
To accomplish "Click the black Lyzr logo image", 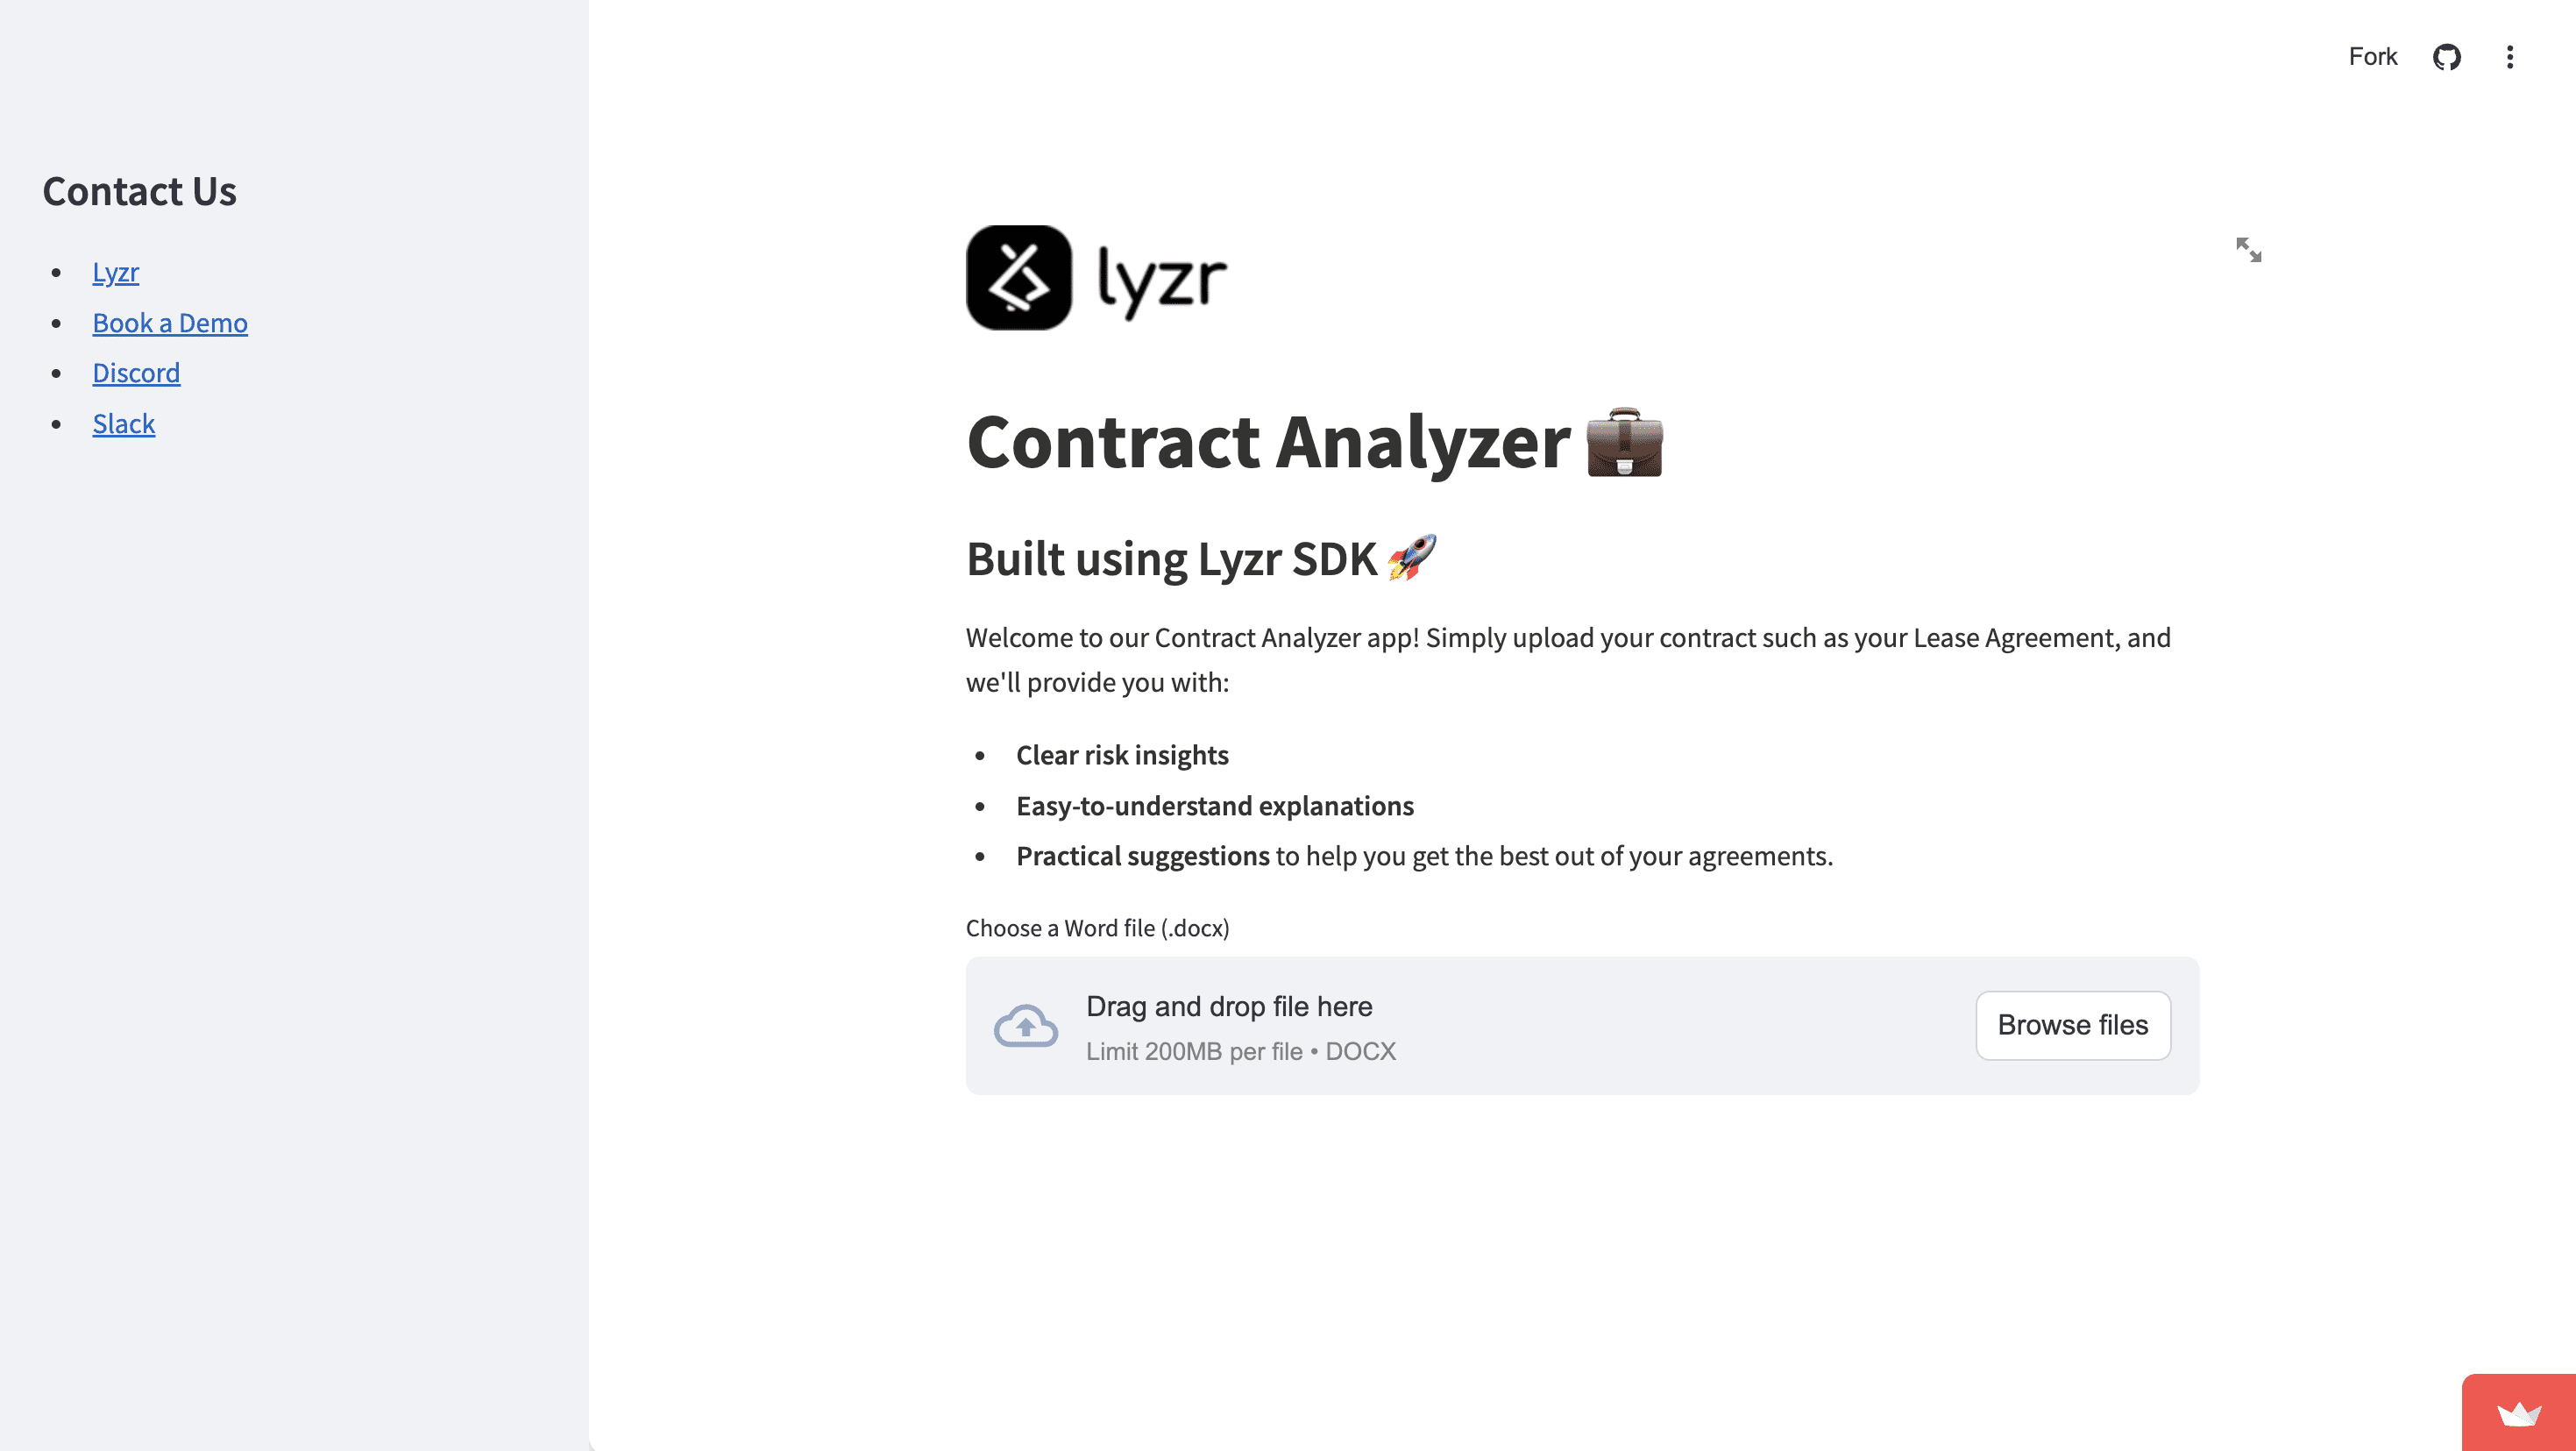I will click(1096, 278).
